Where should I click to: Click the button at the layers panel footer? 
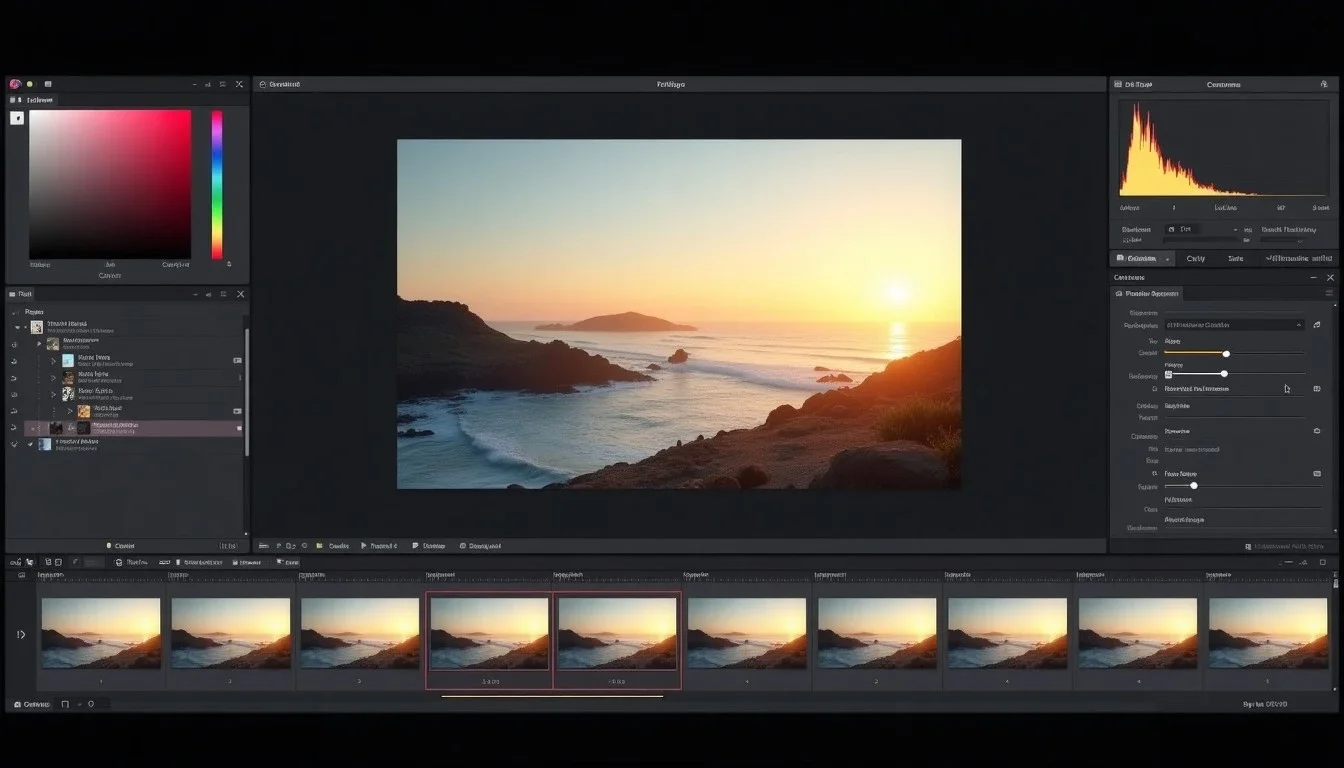(121, 546)
